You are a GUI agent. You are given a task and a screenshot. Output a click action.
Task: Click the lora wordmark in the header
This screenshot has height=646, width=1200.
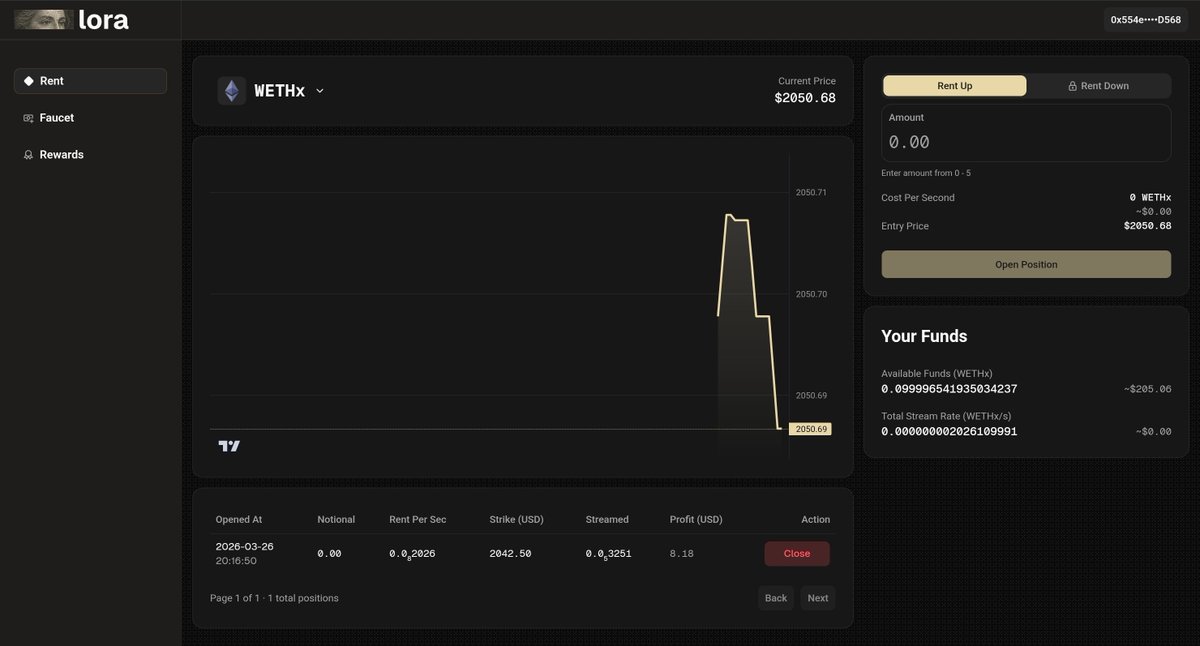point(106,19)
